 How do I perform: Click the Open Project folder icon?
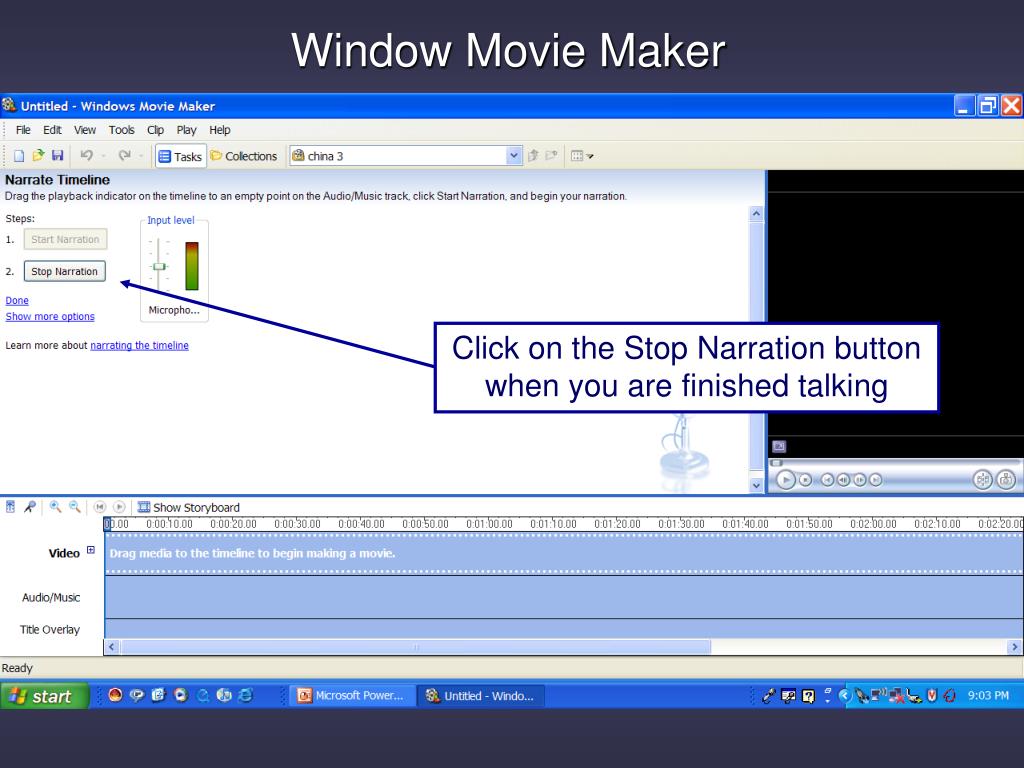pyautogui.click(x=38, y=155)
